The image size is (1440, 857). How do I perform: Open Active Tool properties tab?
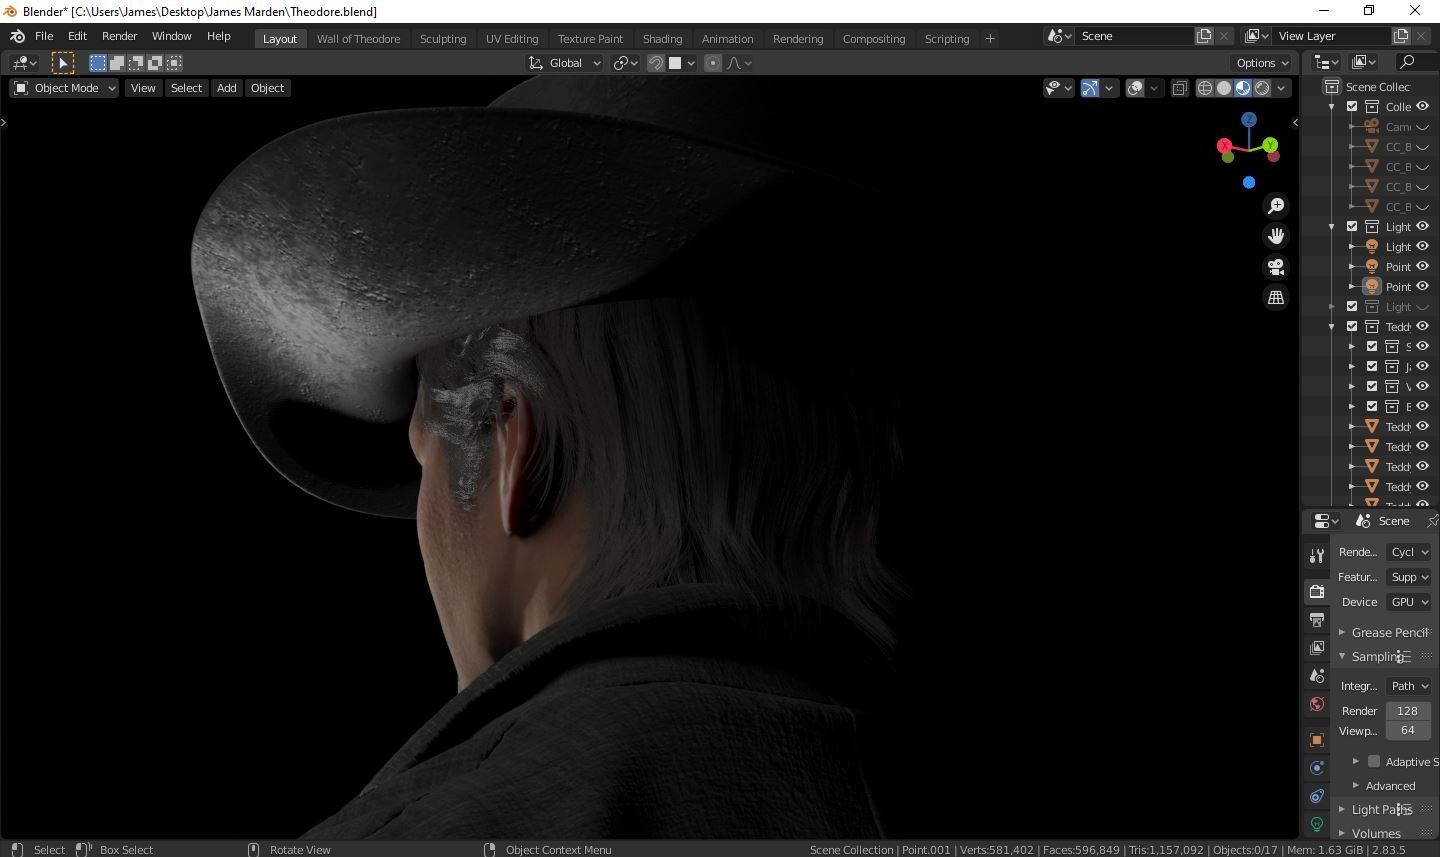pyautogui.click(x=1317, y=556)
